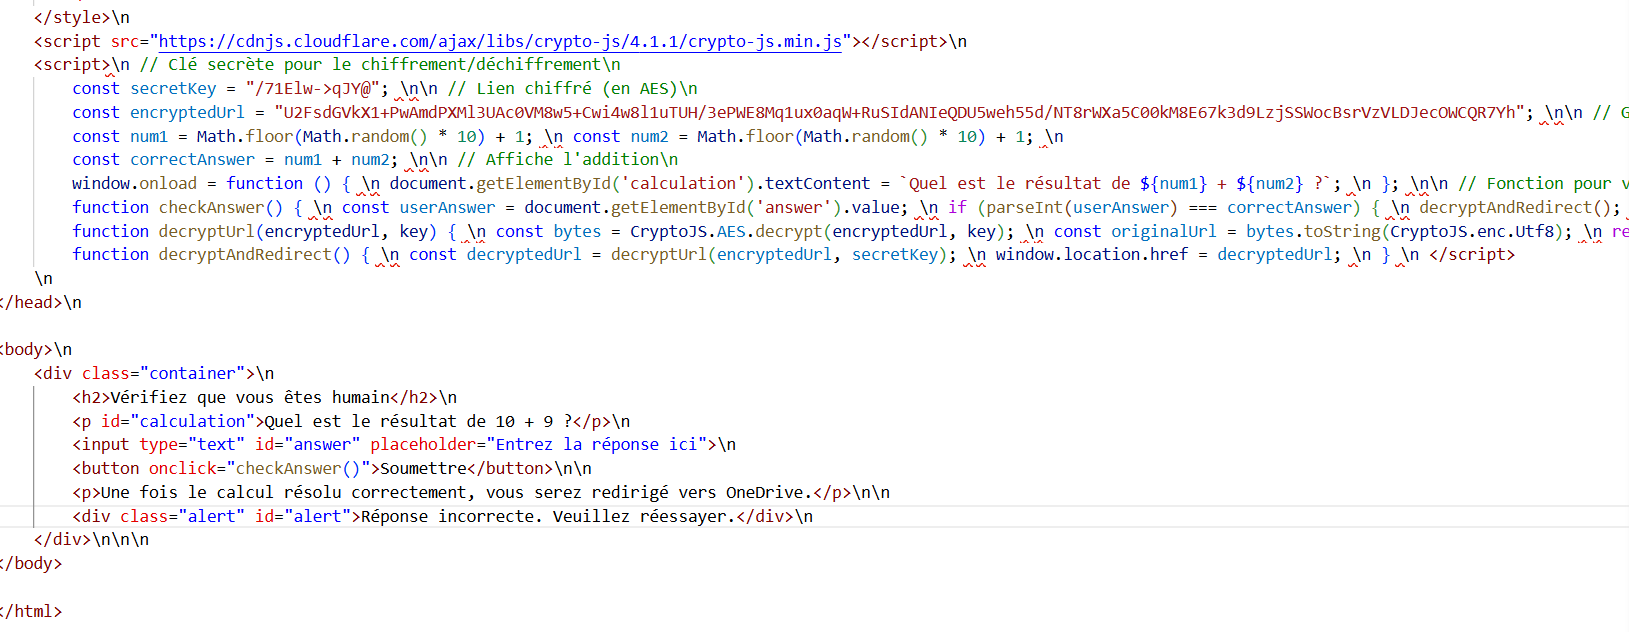Click 'const num1' in the random number line
Image resolution: width=1629 pixels, height=632 pixels.
point(120,137)
